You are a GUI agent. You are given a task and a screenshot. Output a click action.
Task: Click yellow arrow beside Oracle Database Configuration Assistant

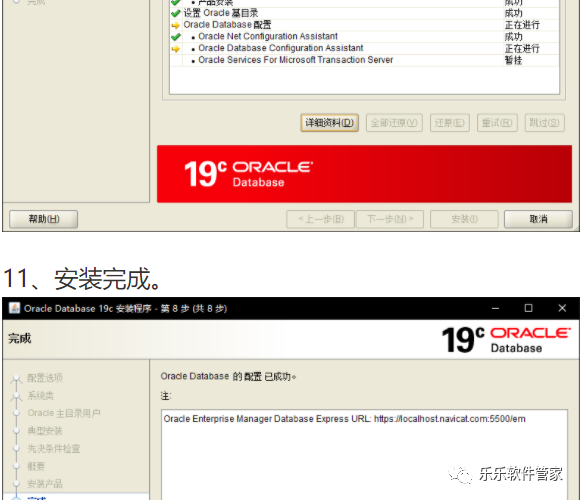pyautogui.click(x=176, y=49)
